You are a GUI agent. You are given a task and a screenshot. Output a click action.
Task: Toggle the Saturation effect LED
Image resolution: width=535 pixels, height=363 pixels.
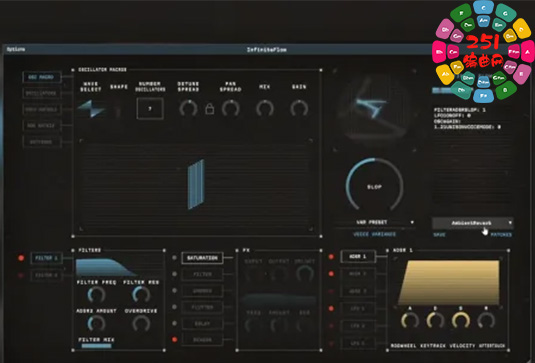point(174,258)
